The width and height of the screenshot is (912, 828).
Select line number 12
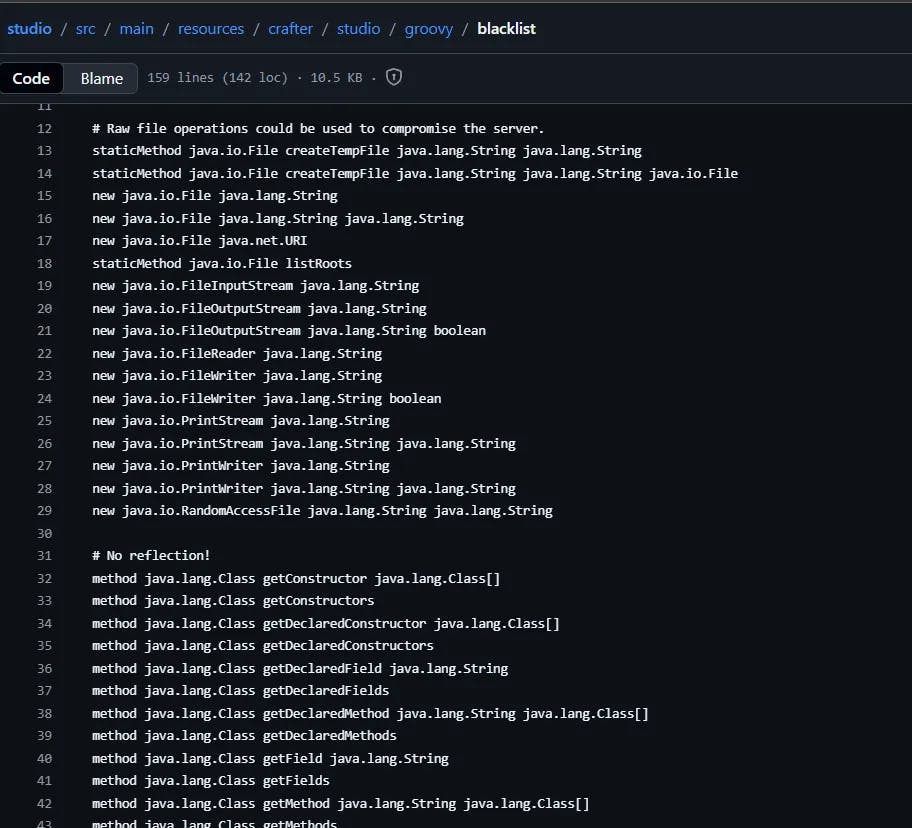tap(44, 129)
